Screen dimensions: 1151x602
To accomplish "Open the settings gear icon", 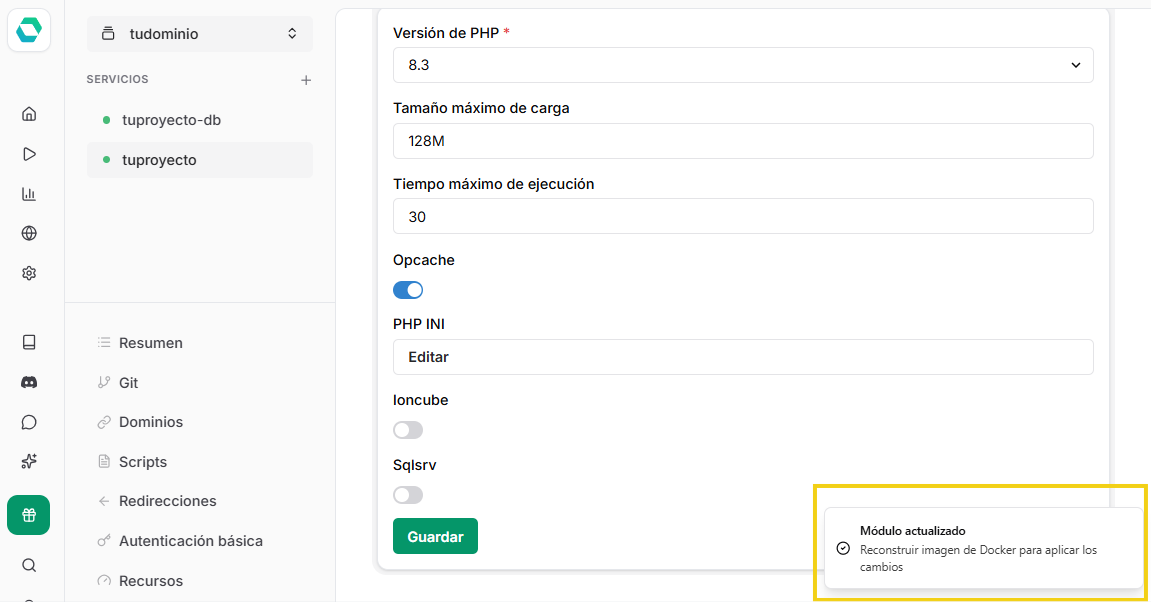I will pos(28,273).
